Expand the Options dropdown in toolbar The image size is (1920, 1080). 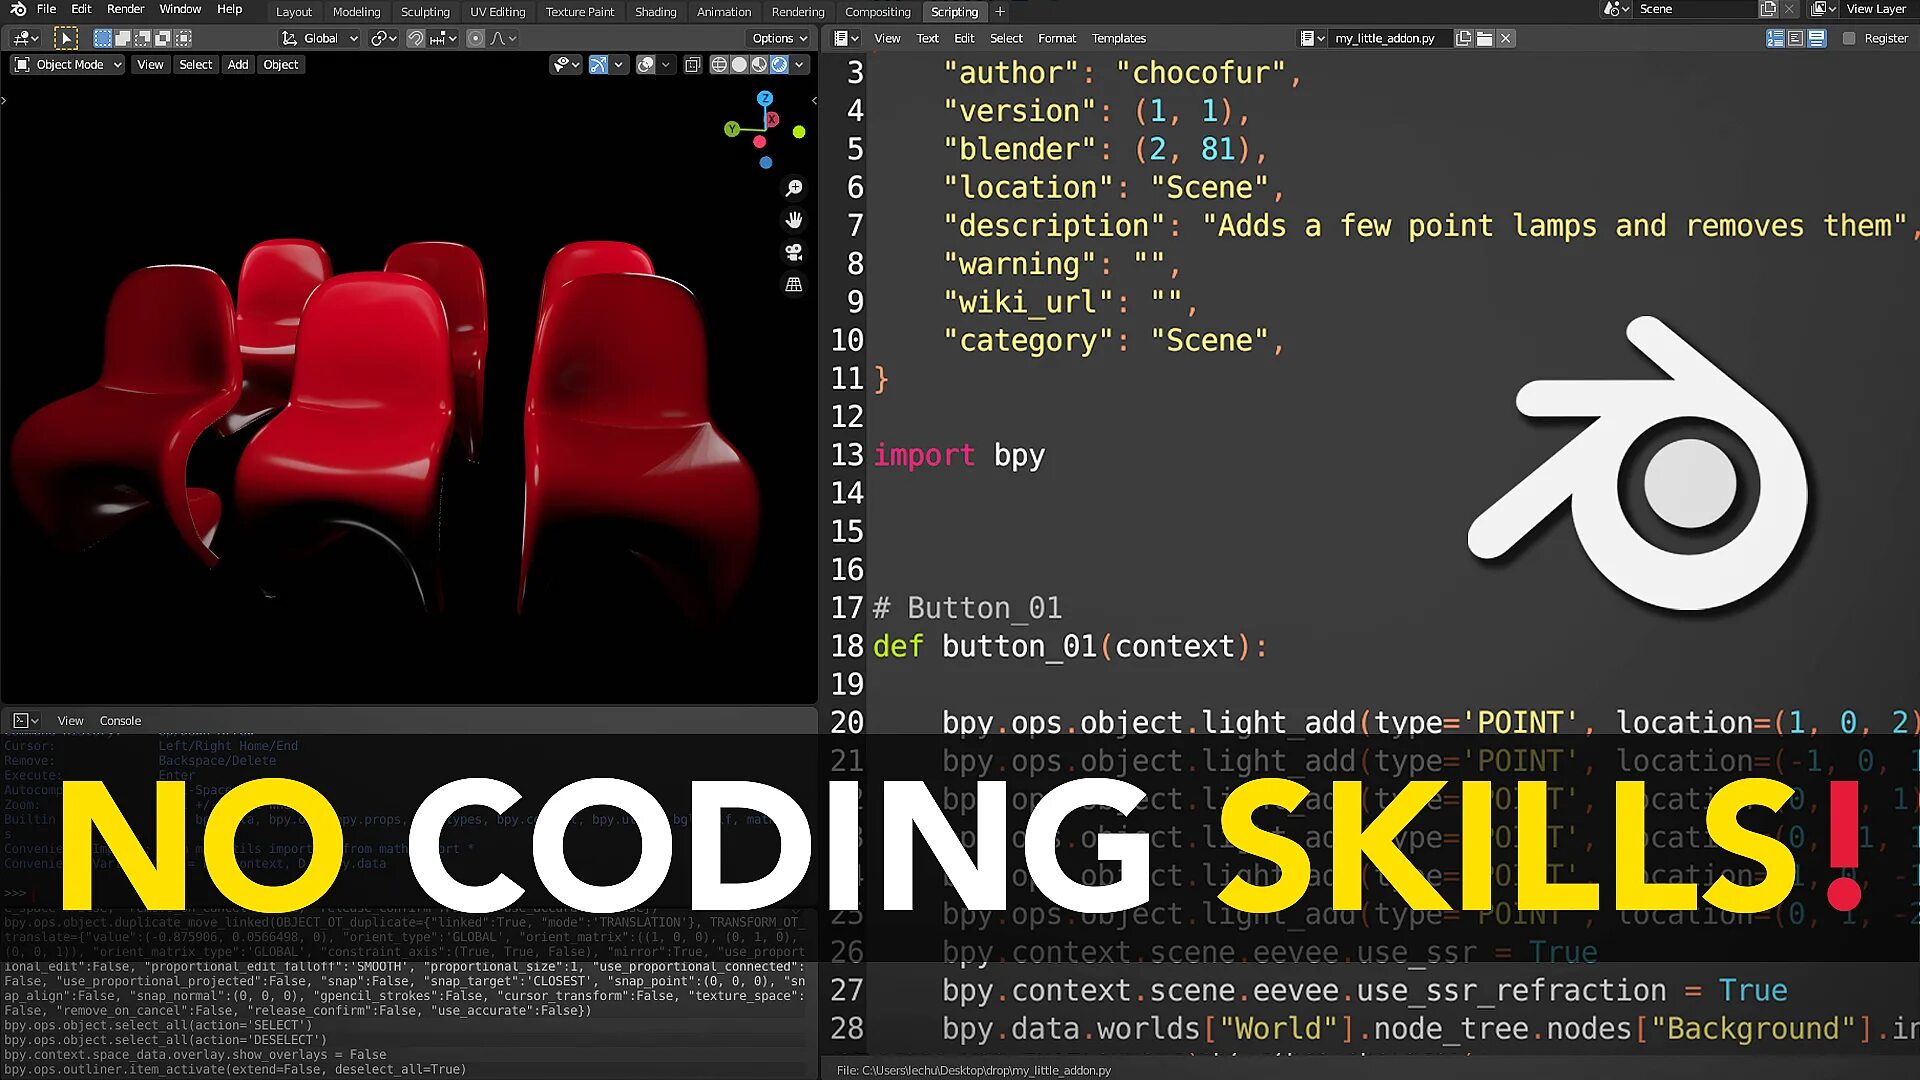click(778, 37)
